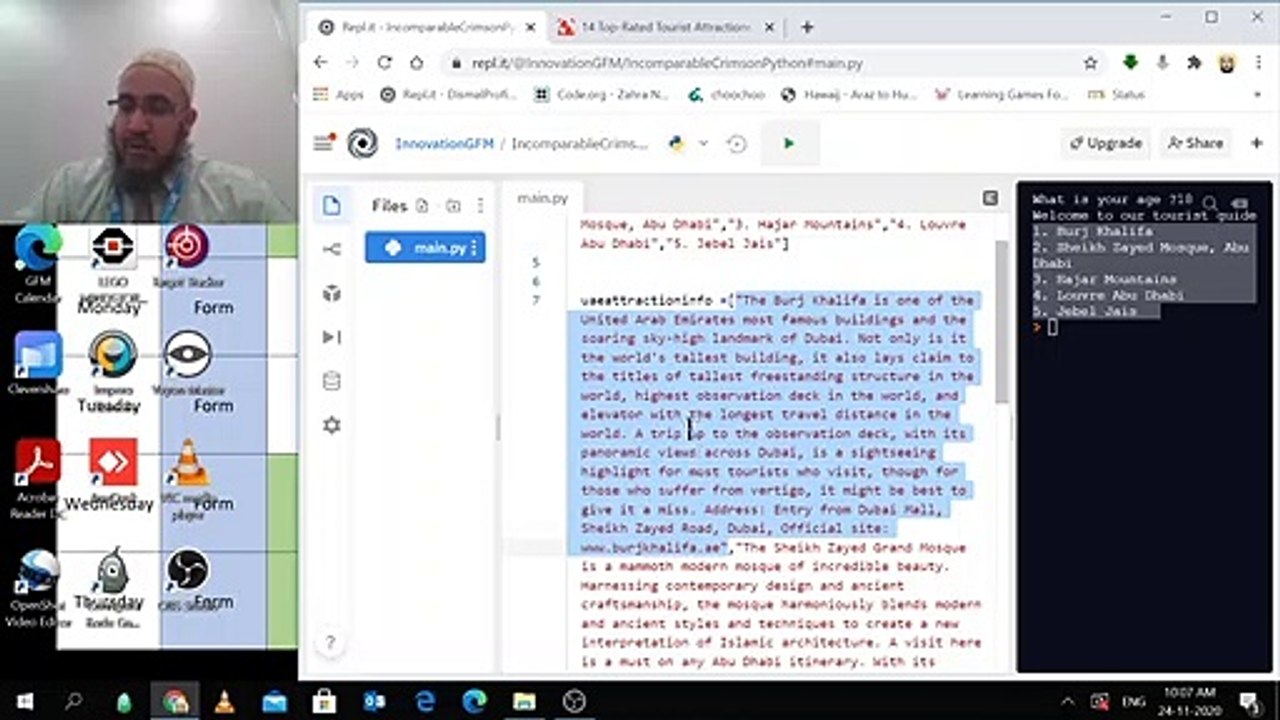1280x720 pixels.
Task: Show hidden system tray icons
Action: click(x=1068, y=701)
